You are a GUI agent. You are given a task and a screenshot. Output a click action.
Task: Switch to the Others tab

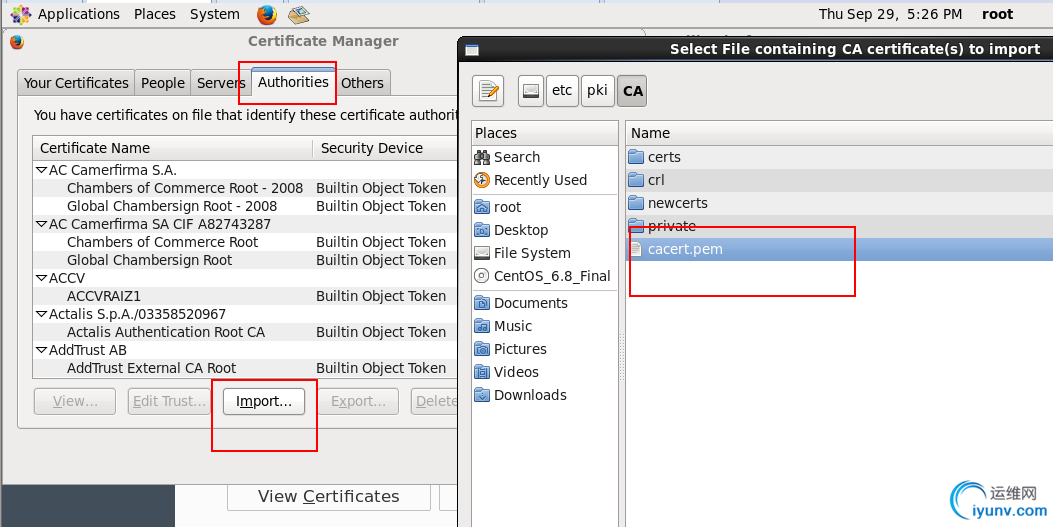(362, 83)
